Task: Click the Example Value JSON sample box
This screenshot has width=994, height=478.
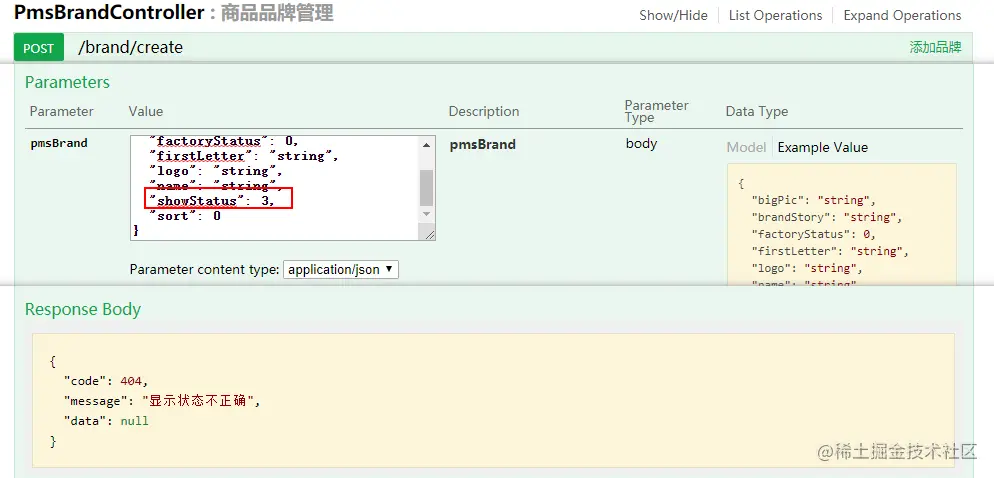Action: (841, 224)
